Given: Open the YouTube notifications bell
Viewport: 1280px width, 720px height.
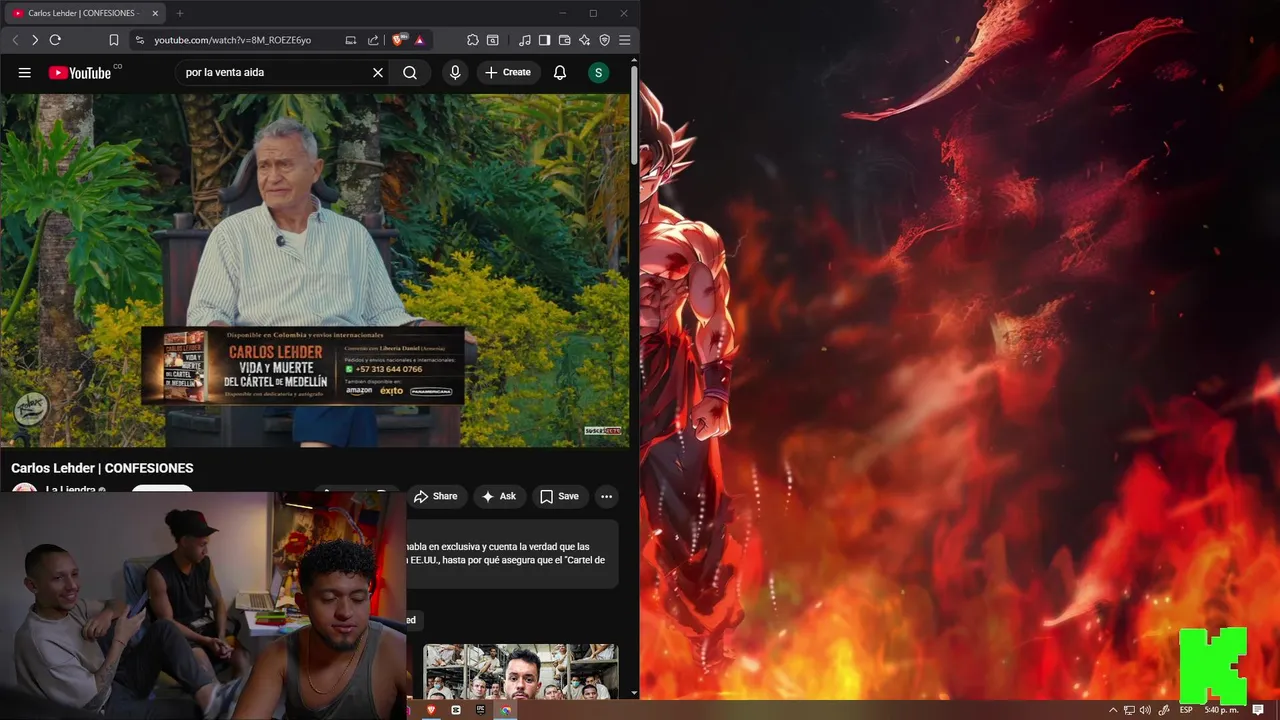Looking at the screenshot, I should (560, 72).
